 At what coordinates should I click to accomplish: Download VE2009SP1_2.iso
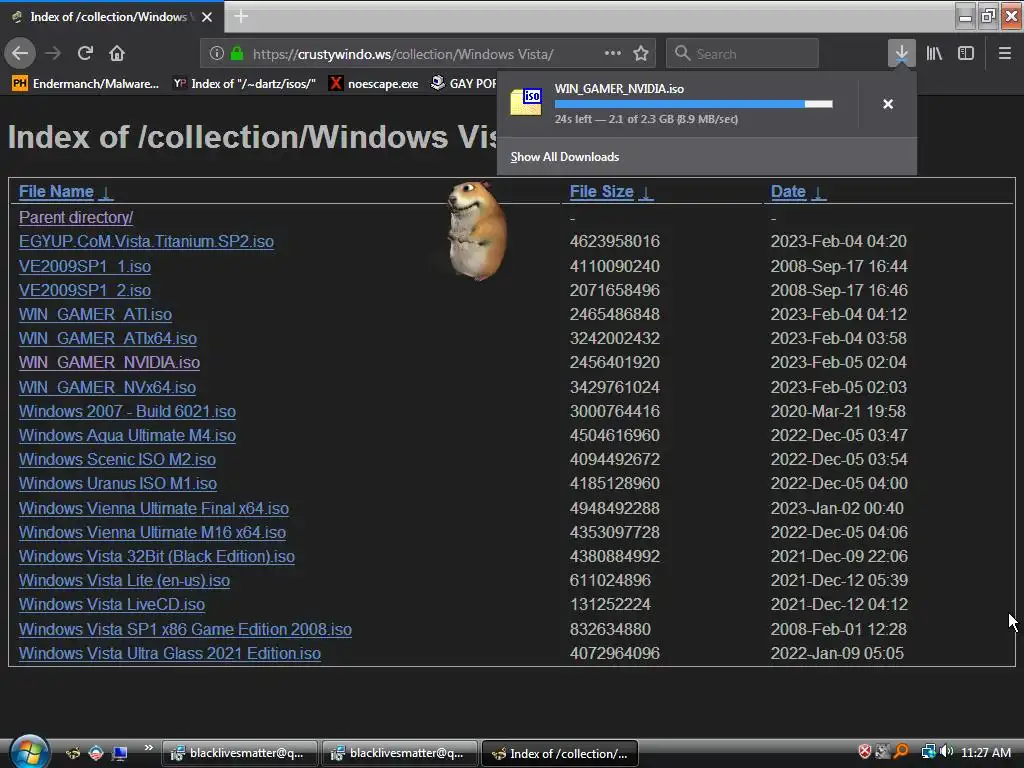(x=85, y=290)
